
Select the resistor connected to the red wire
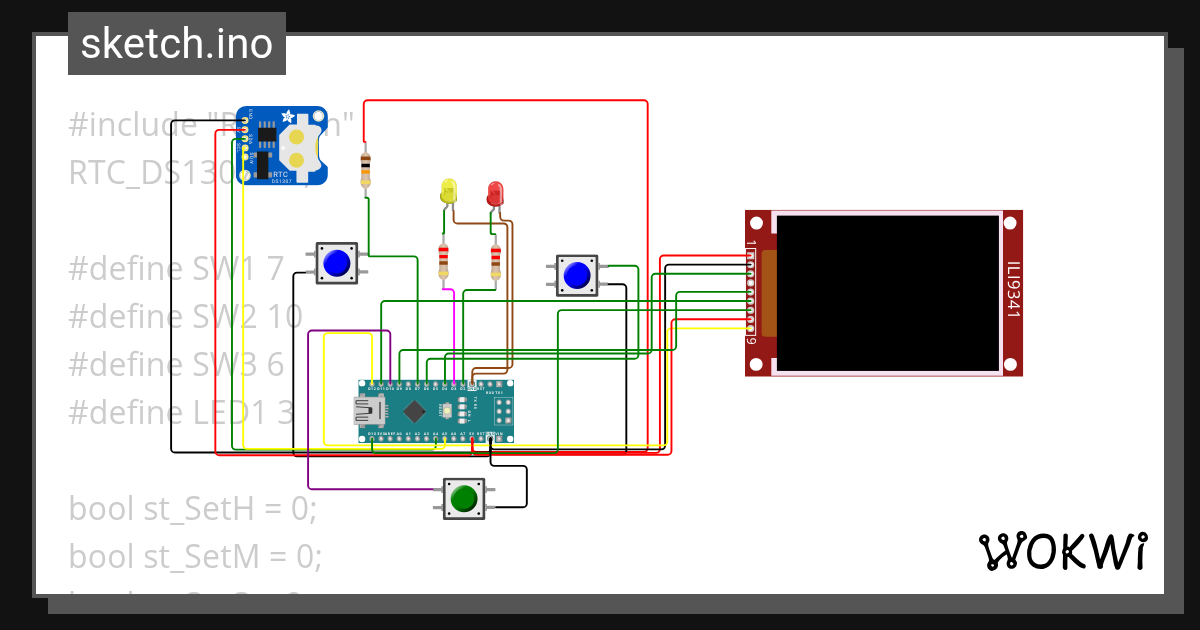(x=366, y=168)
